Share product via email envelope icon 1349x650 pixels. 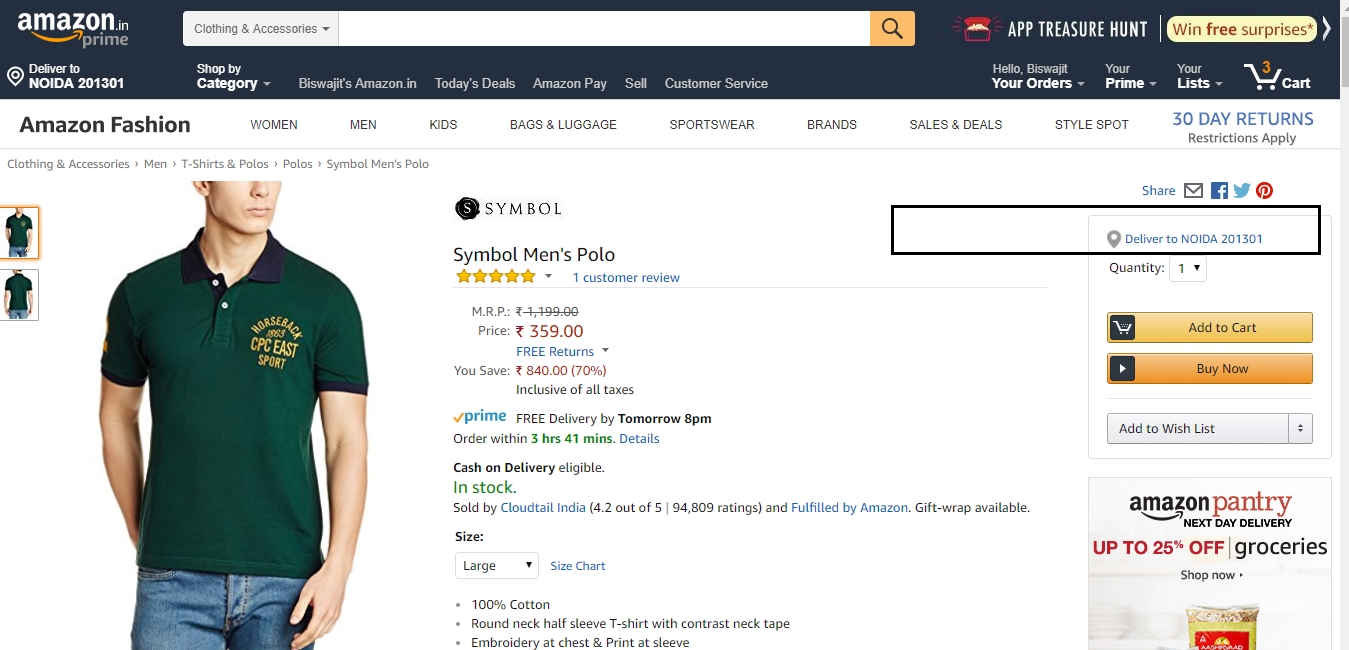click(1193, 190)
